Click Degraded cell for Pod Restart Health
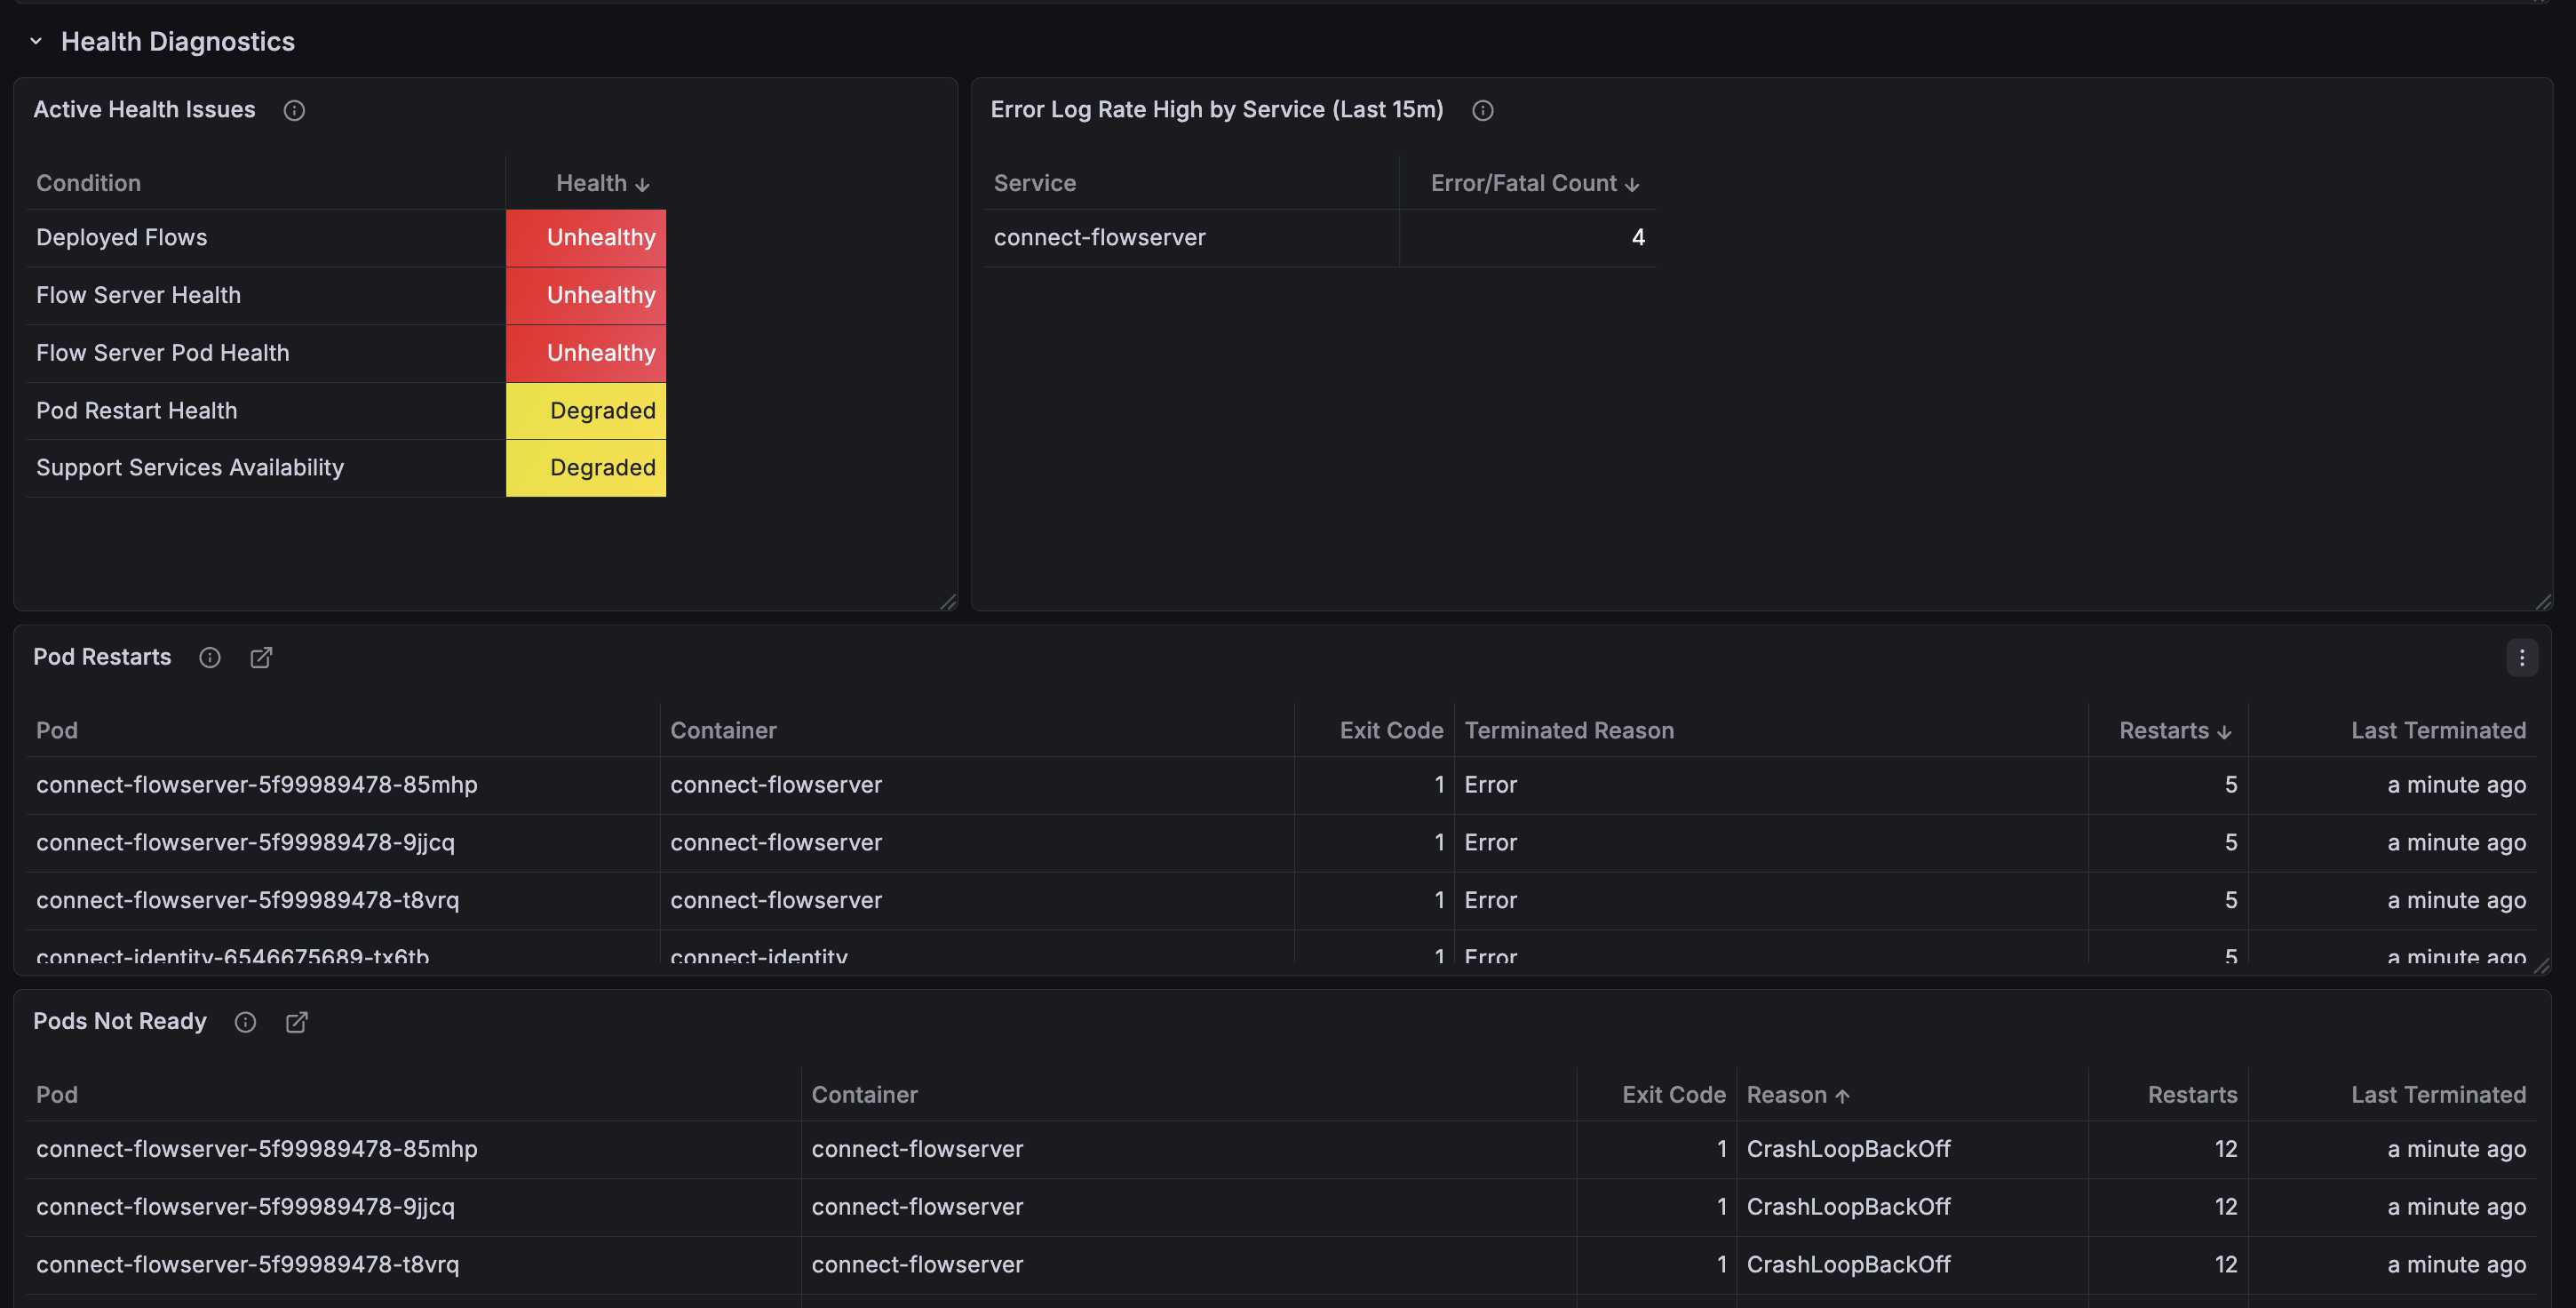This screenshot has width=2576, height=1308. (586, 411)
